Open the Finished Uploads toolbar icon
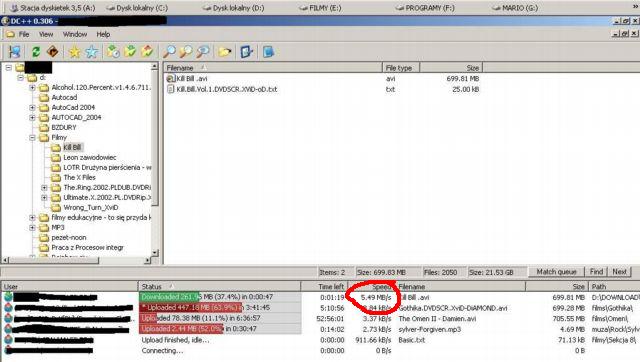The width and height of the screenshot is (640, 362). (x=147, y=52)
